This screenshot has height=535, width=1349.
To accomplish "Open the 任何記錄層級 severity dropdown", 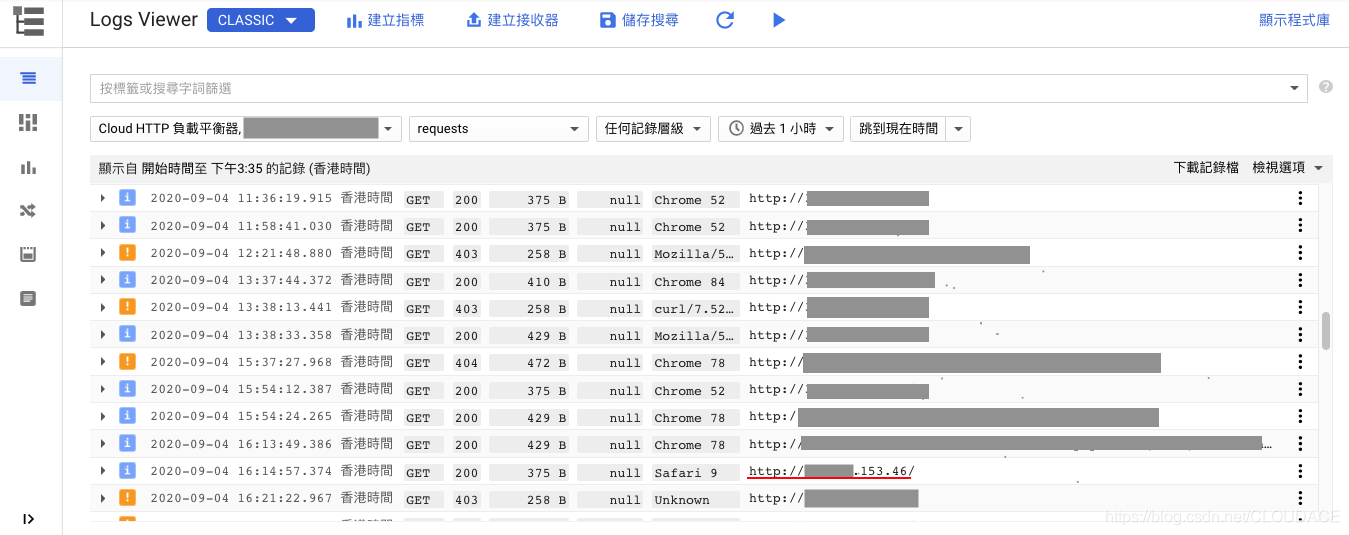I will [x=653, y=128].
